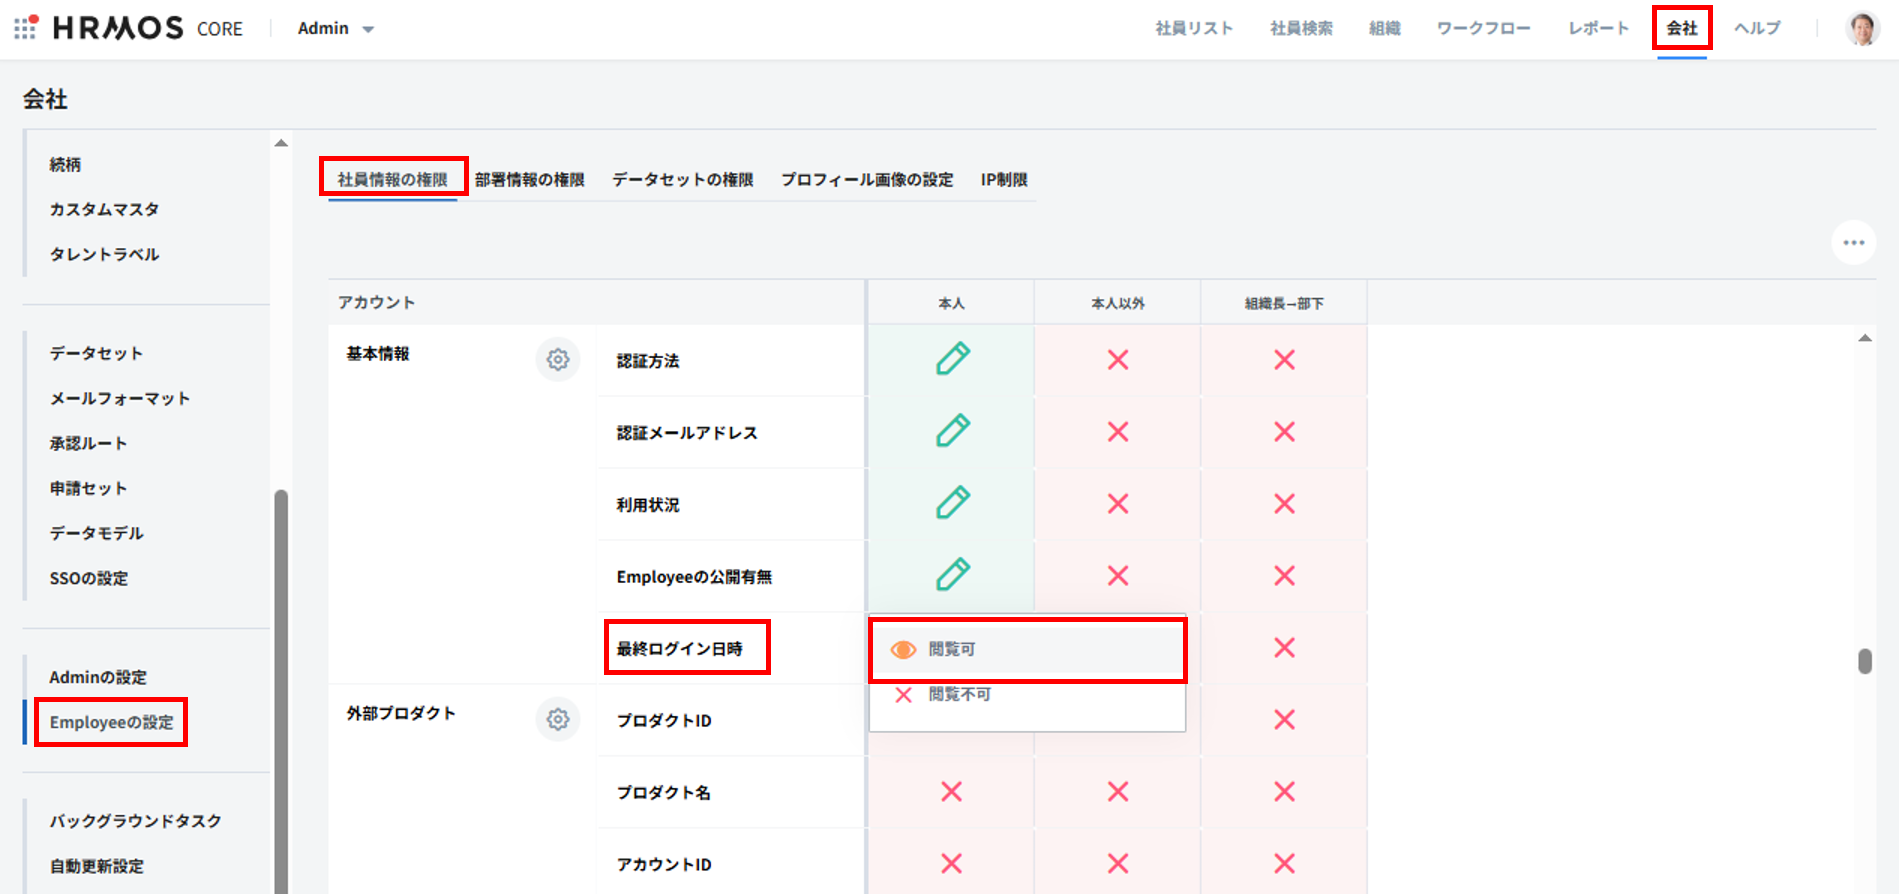
Task: Open SSOの設定 in sidebar
Action: click(x=89, y=578)
